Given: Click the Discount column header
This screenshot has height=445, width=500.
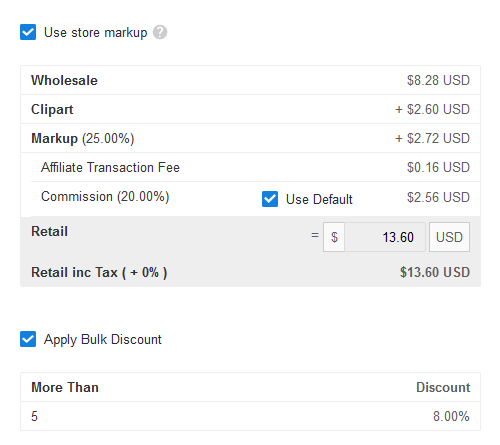Looking at the screenshot, I should (x=443, y=387).
